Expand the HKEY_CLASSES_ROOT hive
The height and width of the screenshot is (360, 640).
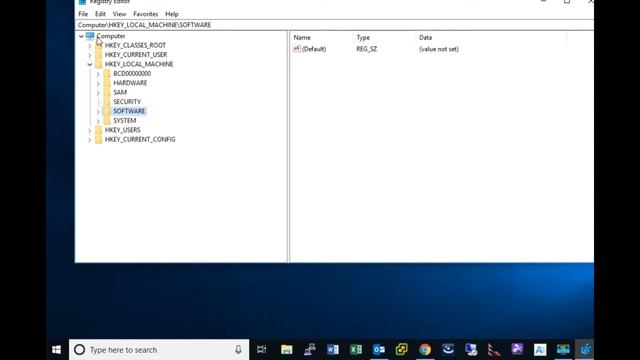pyautogui.click(x=89, y=46)
